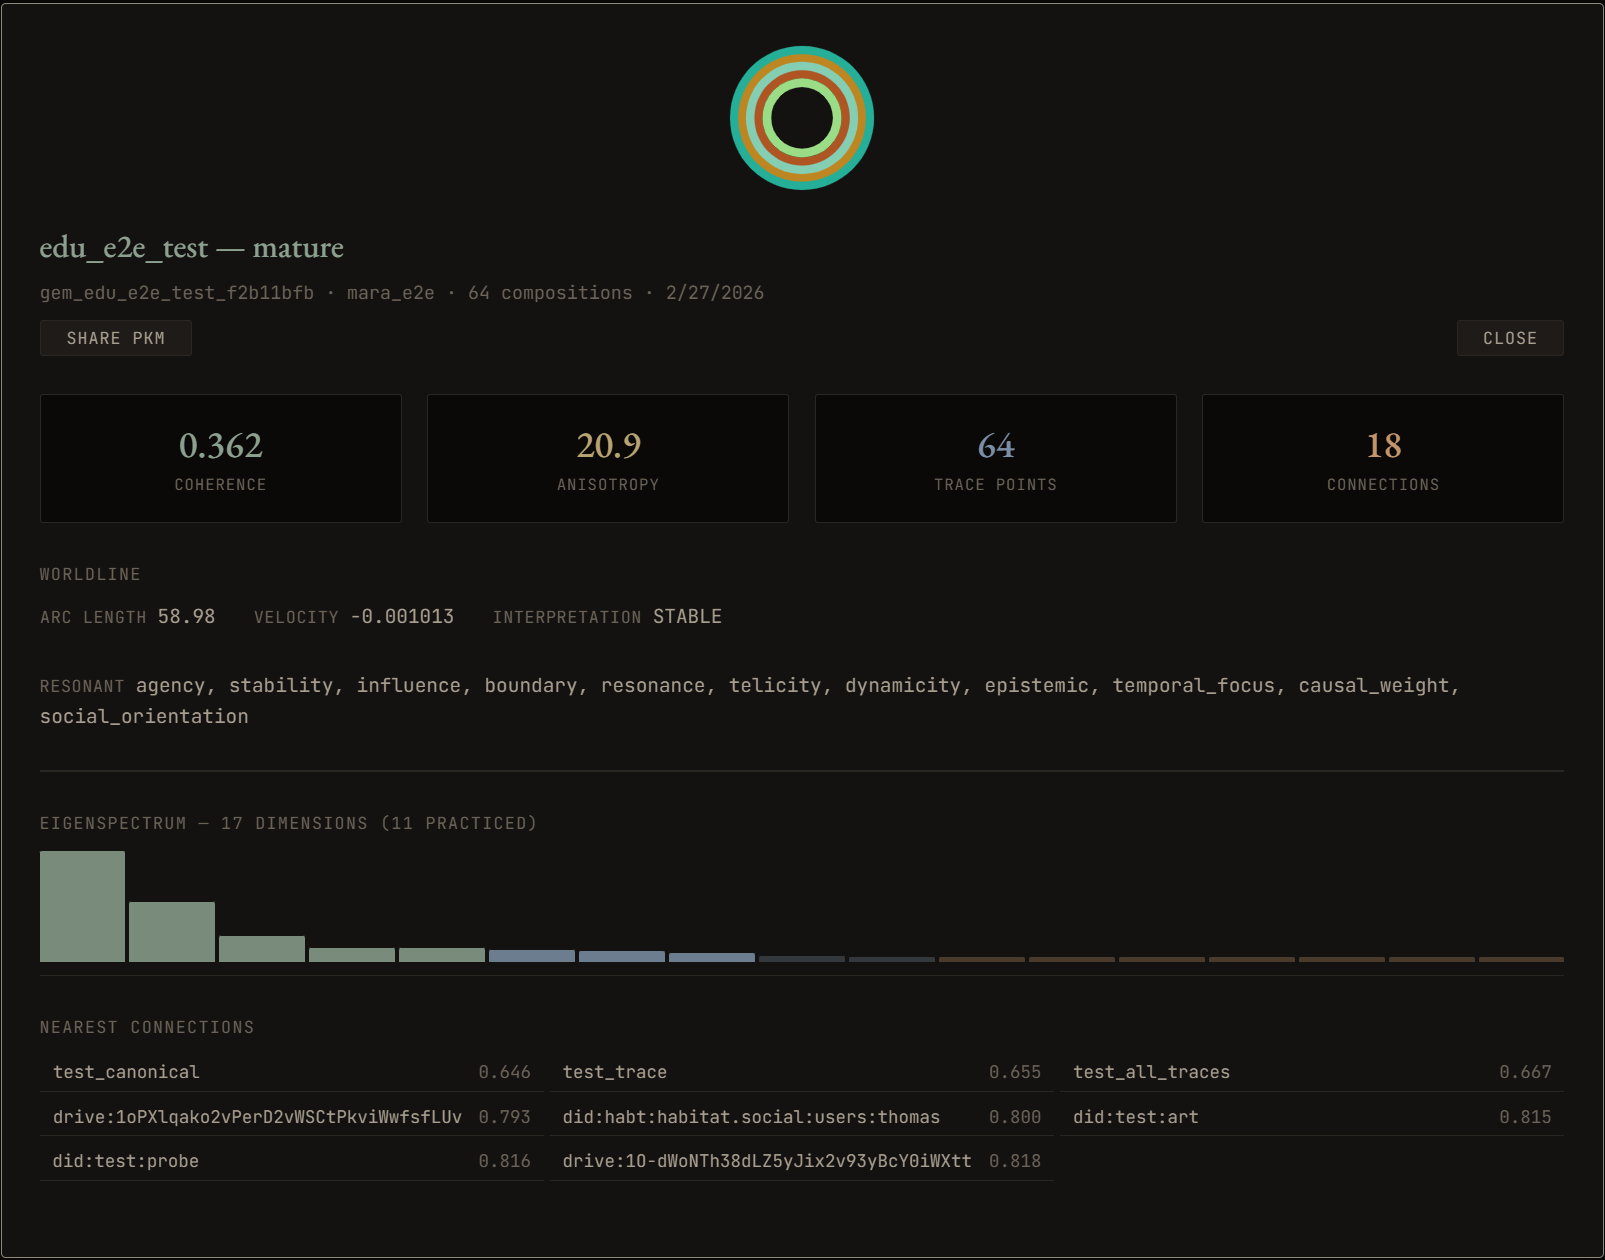
Task: Open the did:test:probe connection
Action: (291, 1161)
